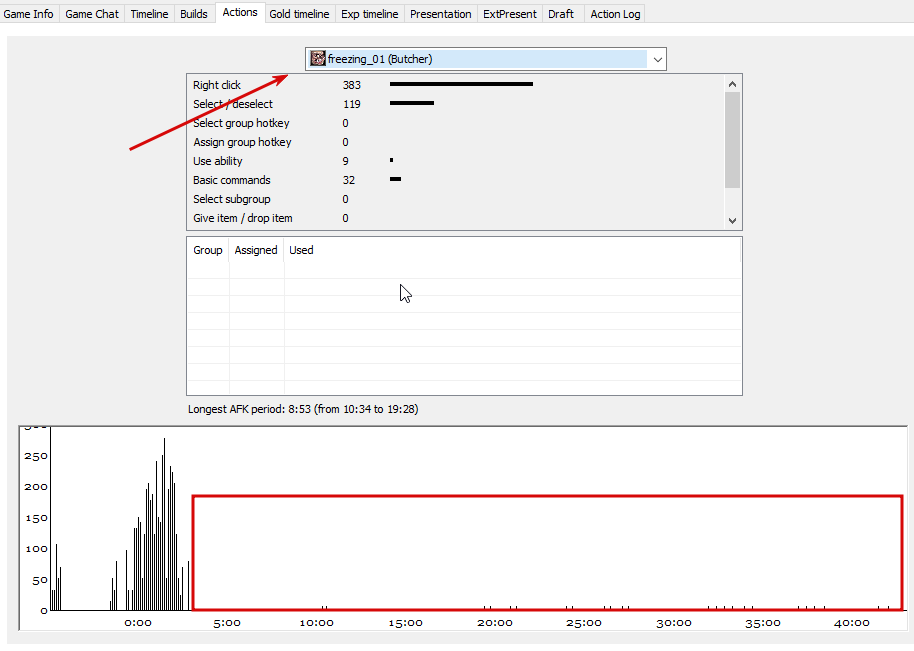The width and height of the screenshot is (914, 651).
Task: Switch to the Builds tab
Action: click(194, 13)
